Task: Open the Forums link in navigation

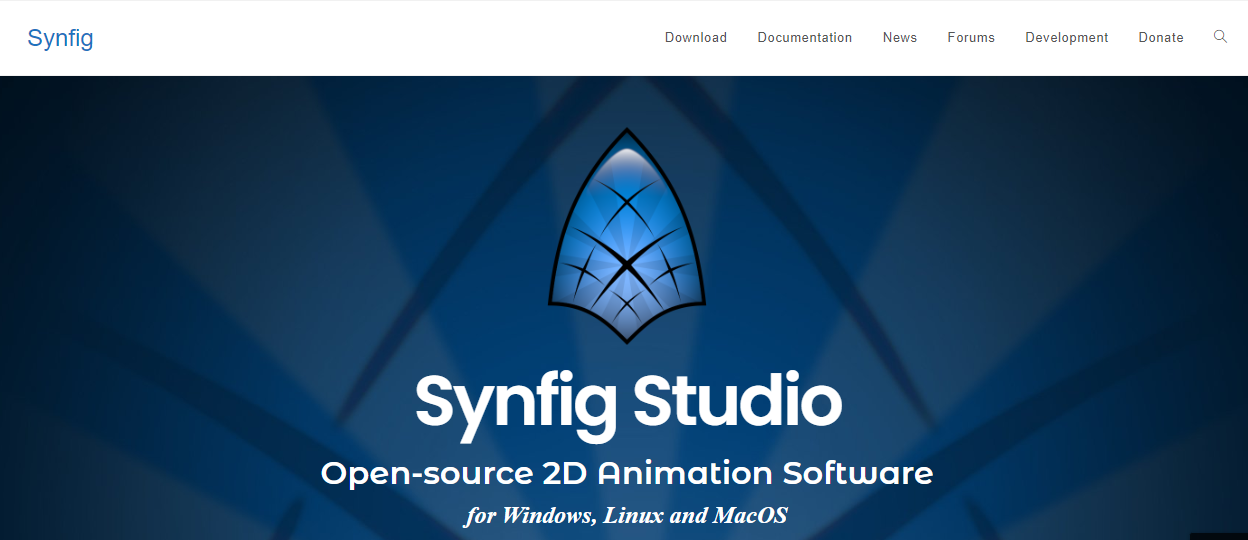Action: [x=971, y=38]
